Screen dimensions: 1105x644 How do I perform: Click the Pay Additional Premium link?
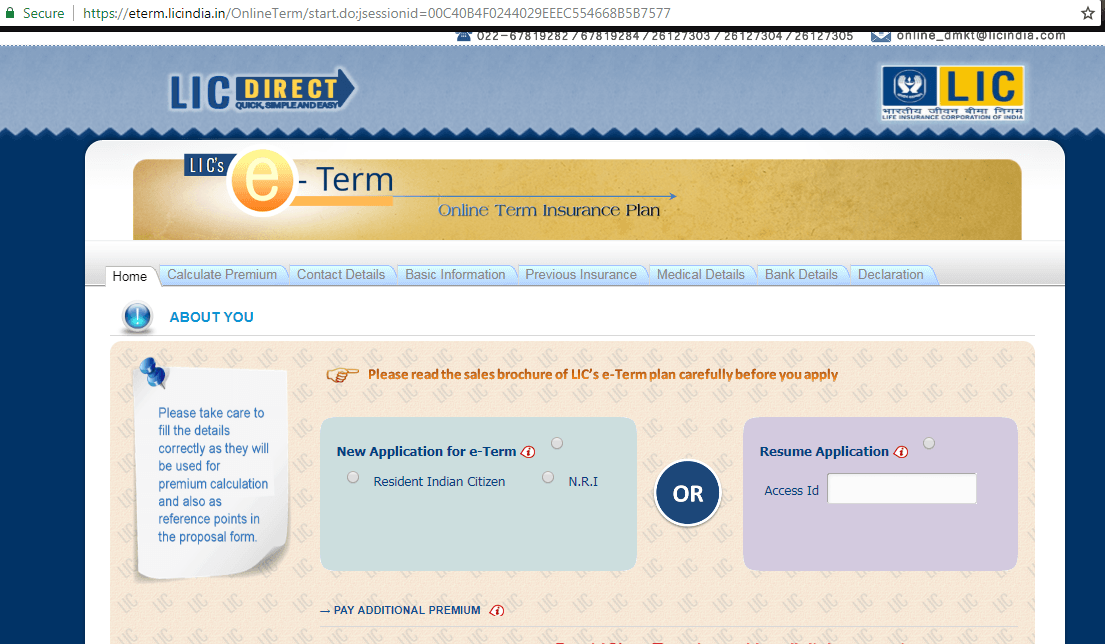tap(406, 610)
